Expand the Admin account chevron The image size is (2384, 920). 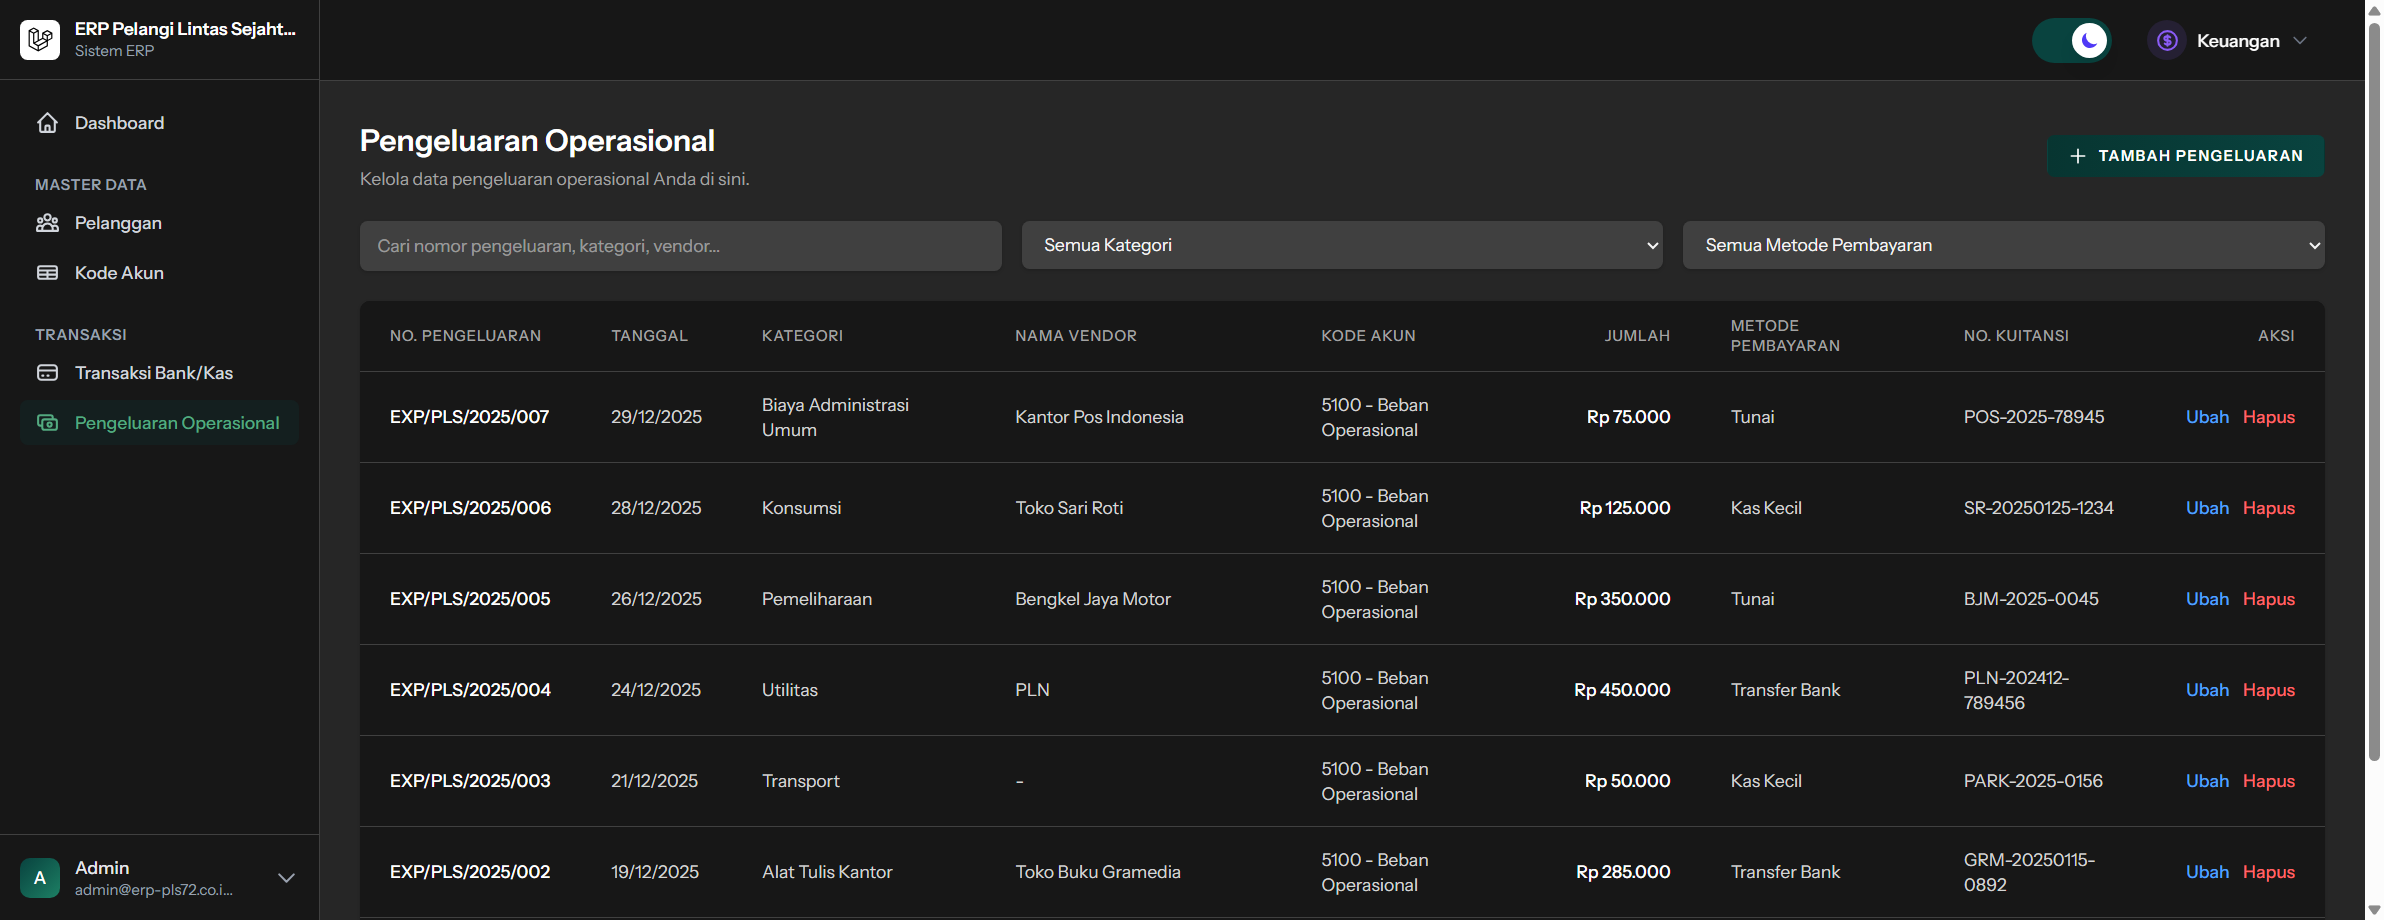(286, 878)
